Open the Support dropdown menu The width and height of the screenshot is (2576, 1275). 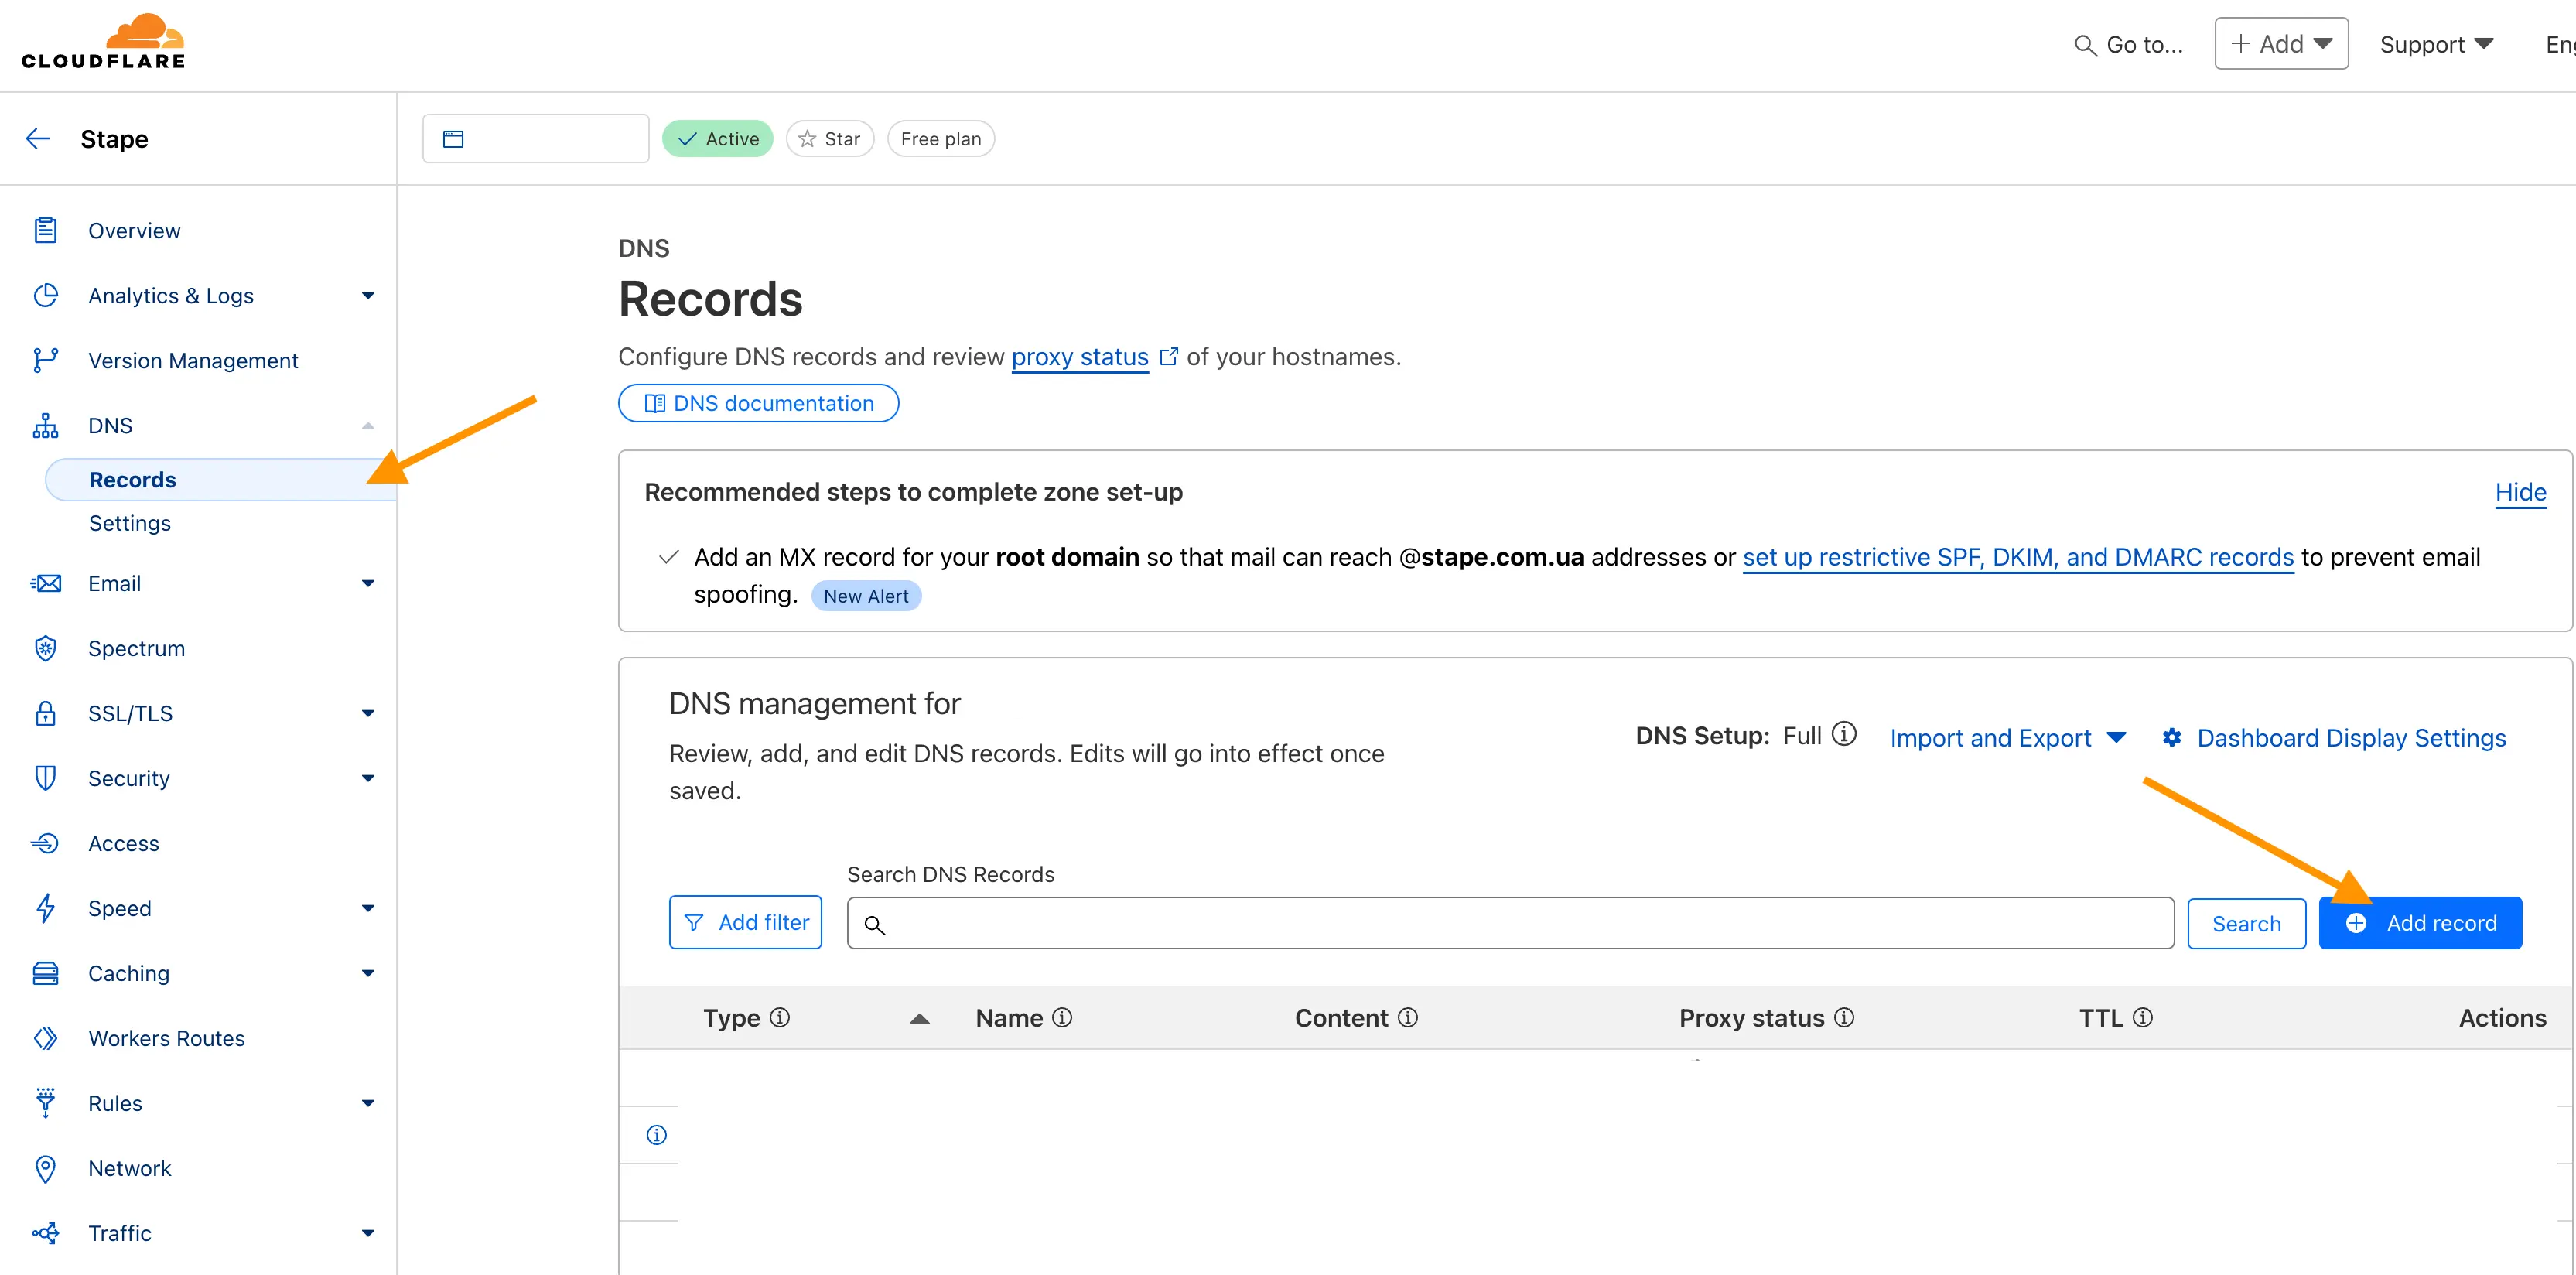point(2436,45)
